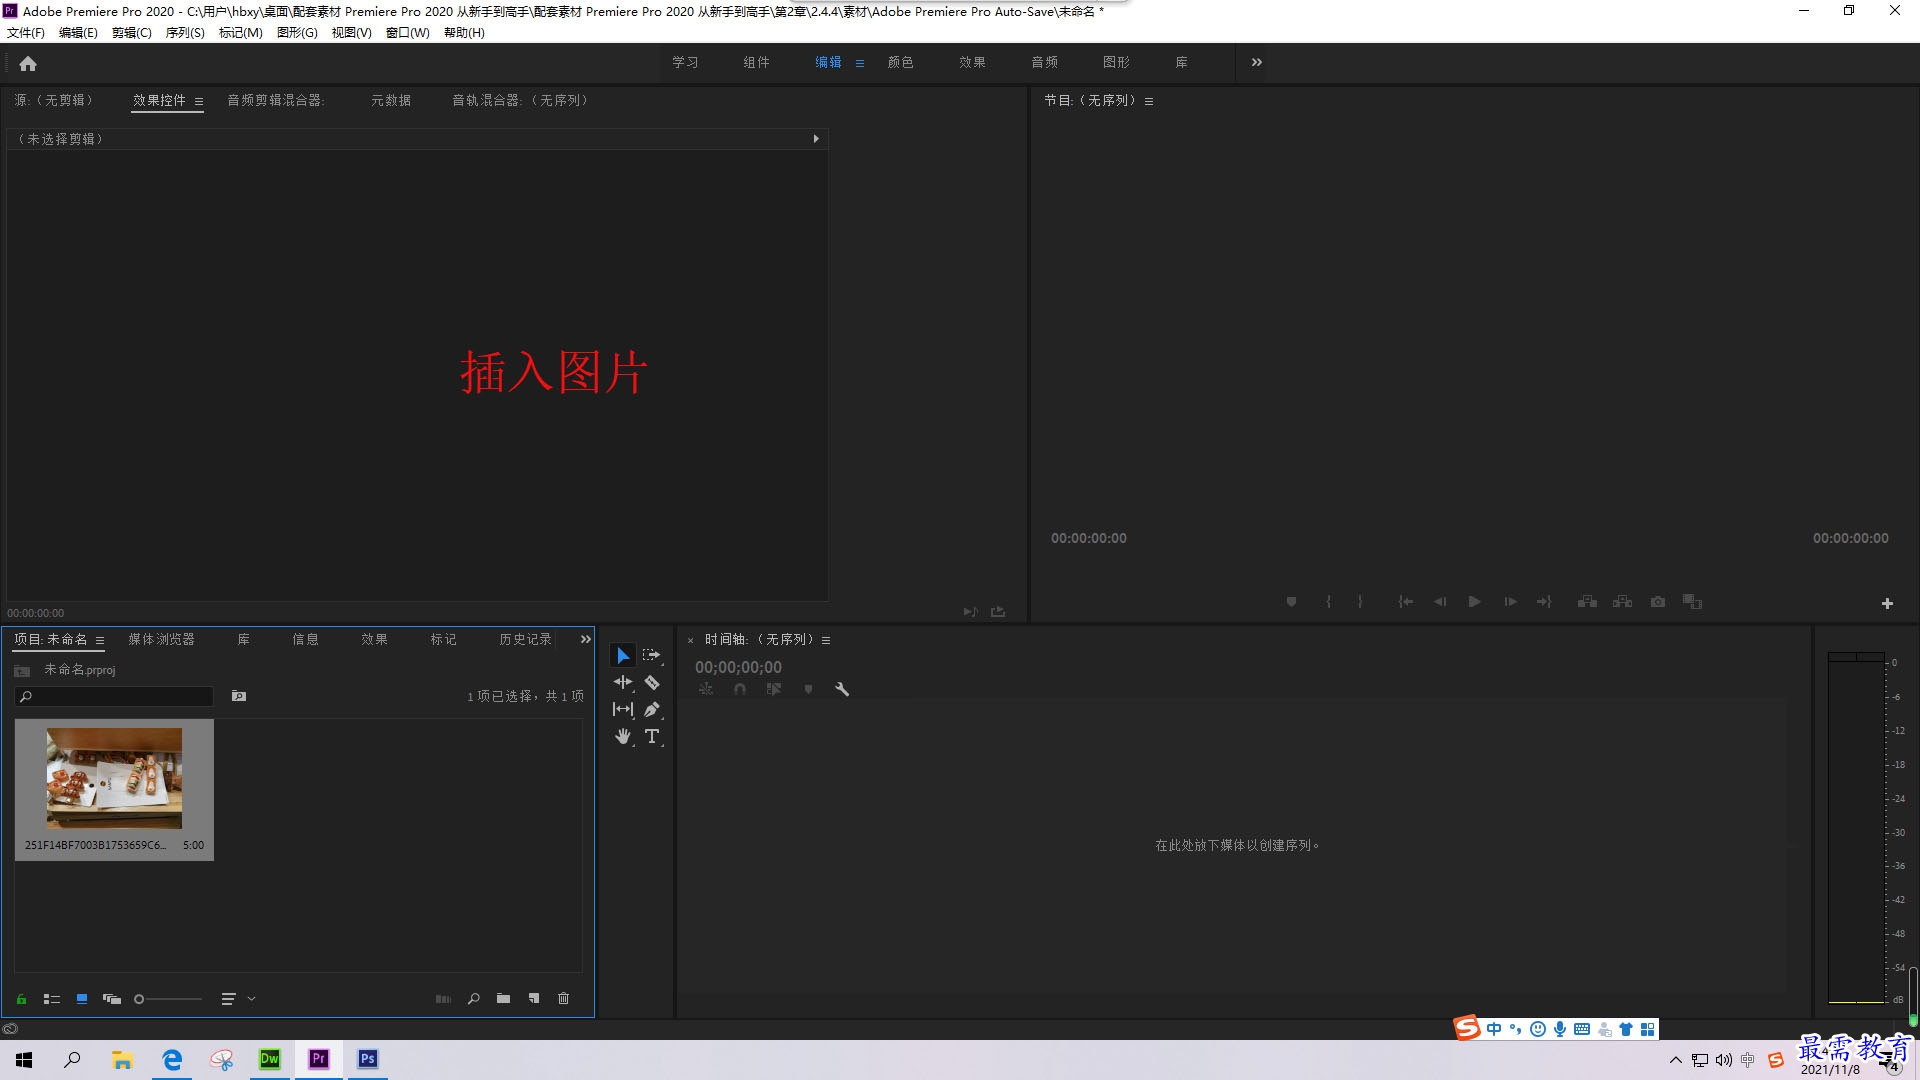
Task: Select the Ripple Edit tool
Action: [x=623, y=682]
